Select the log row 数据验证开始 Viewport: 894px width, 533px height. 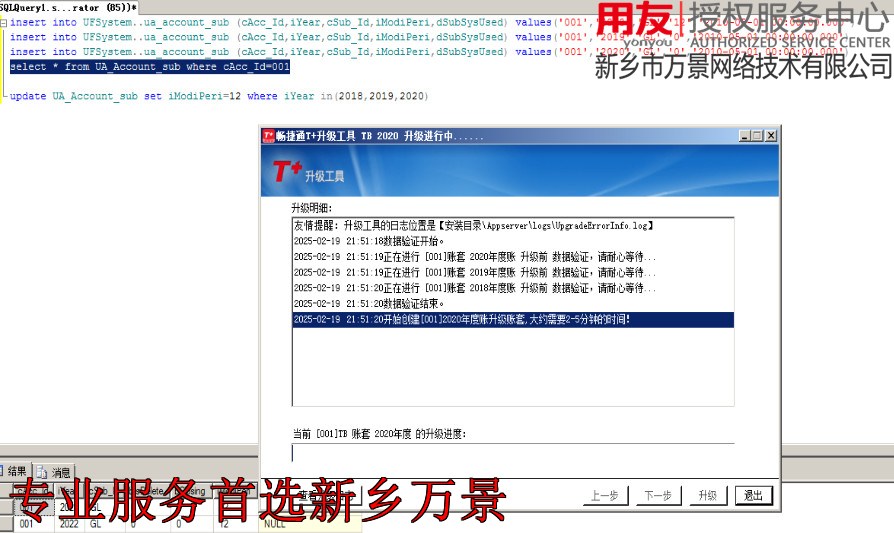click(x=513, y=241)
